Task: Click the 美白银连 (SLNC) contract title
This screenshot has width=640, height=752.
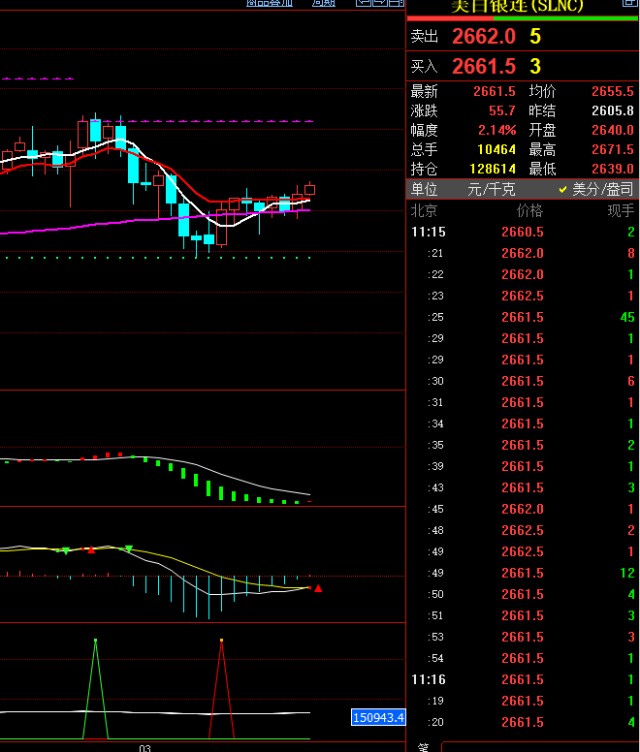Action: coord(516,6)
